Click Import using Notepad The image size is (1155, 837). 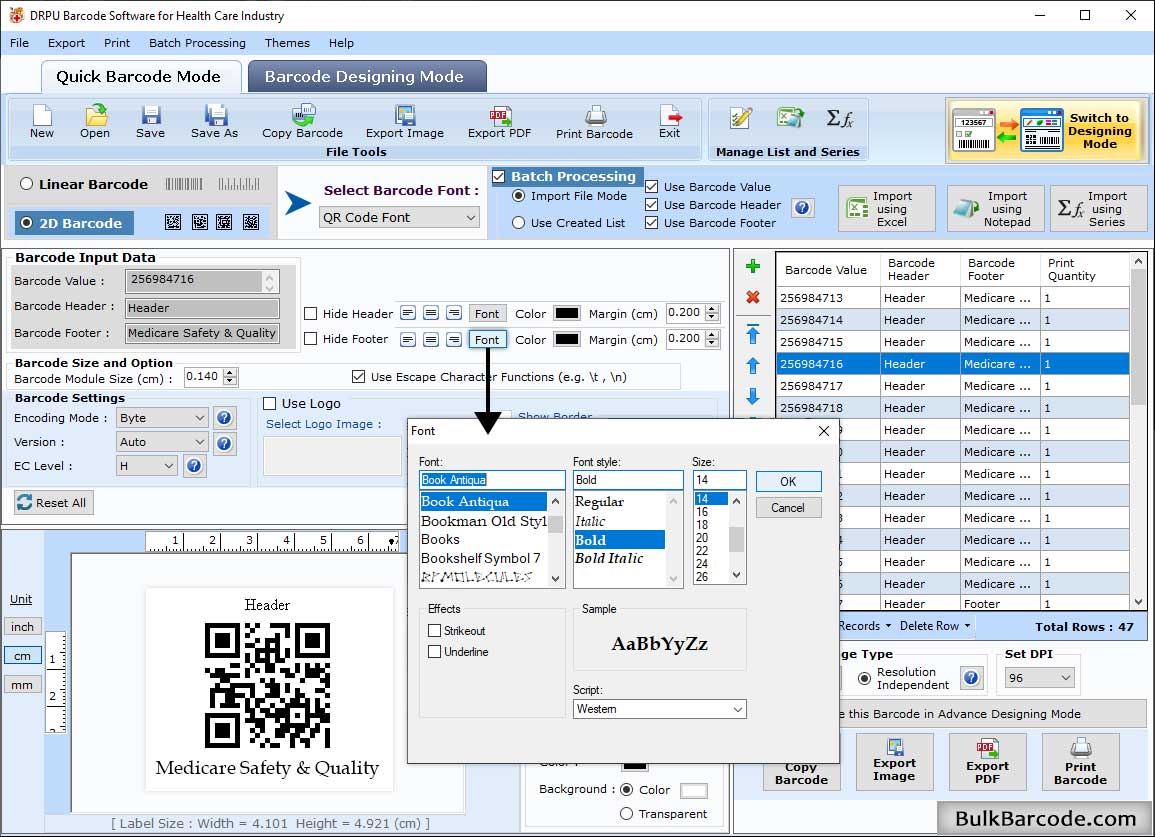pyautogui.click(x=995, y=209)
